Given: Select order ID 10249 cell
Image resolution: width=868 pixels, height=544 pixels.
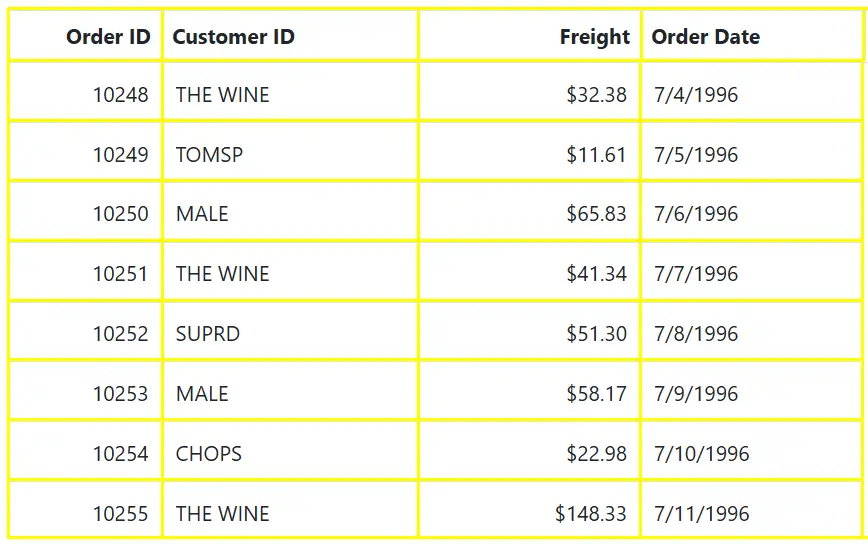Looking at the screenshot, I should [120, 155].
